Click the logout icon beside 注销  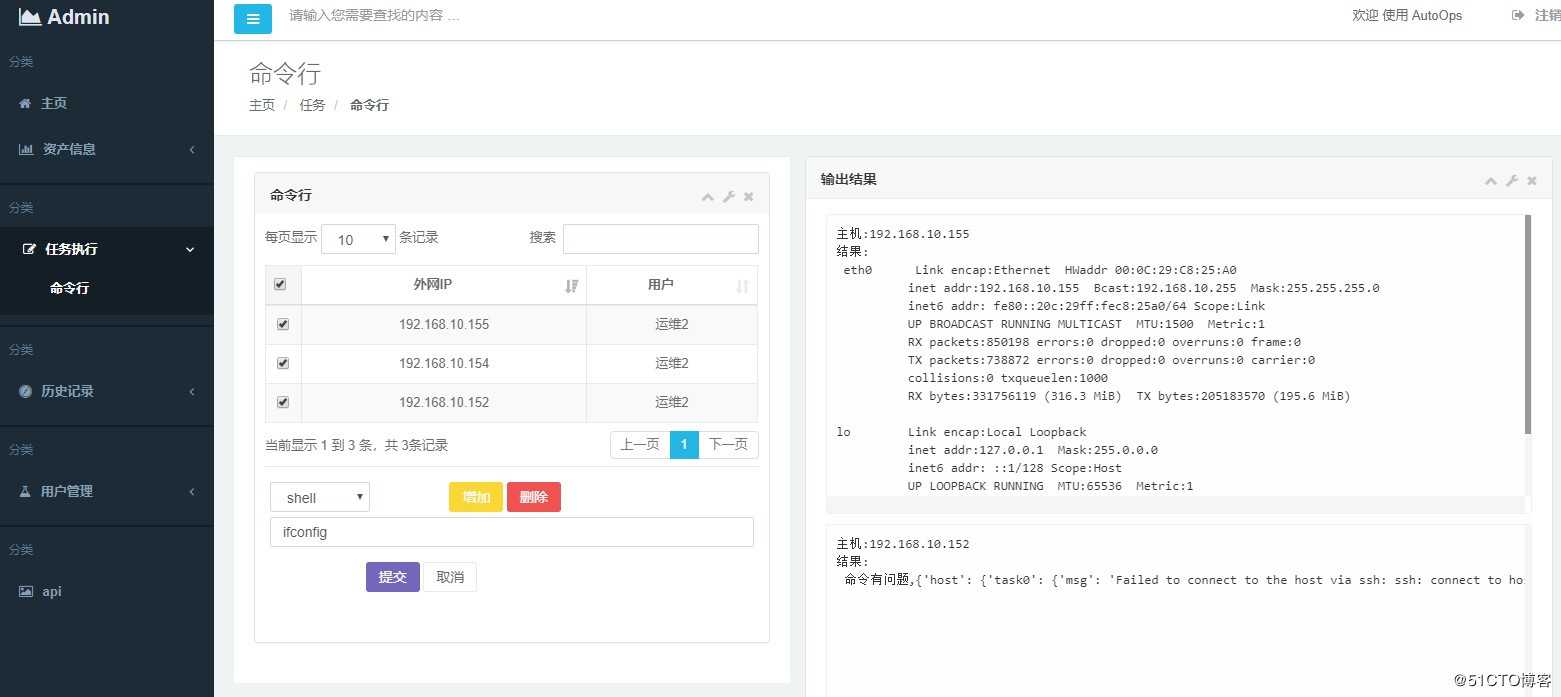(x=1518, y=15)
